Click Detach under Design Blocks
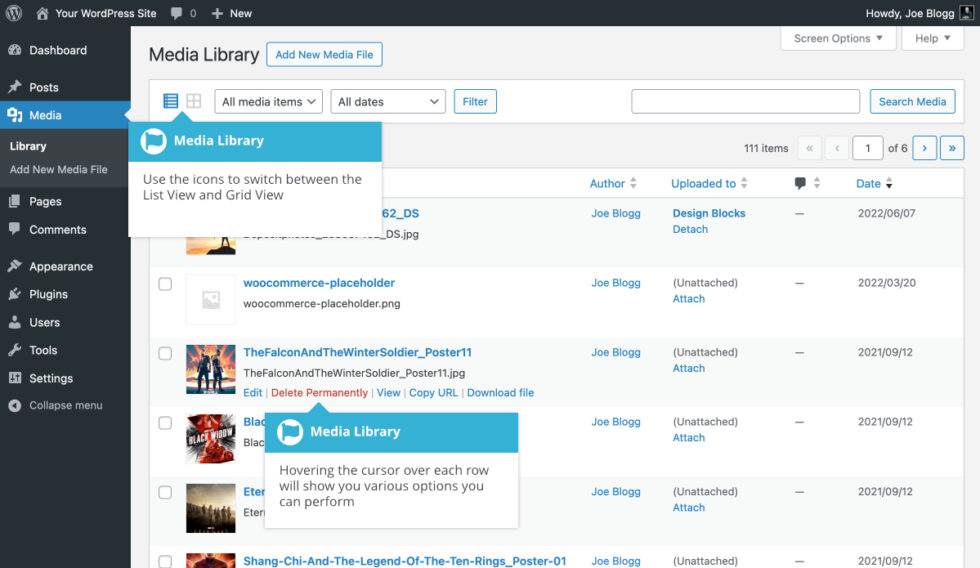 (690, 229)
